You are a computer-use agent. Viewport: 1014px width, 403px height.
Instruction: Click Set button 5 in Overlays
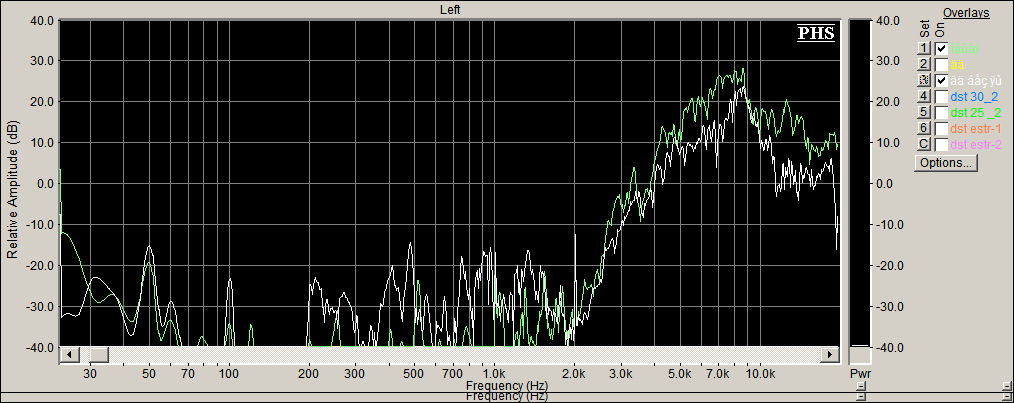tap(924, 112)
